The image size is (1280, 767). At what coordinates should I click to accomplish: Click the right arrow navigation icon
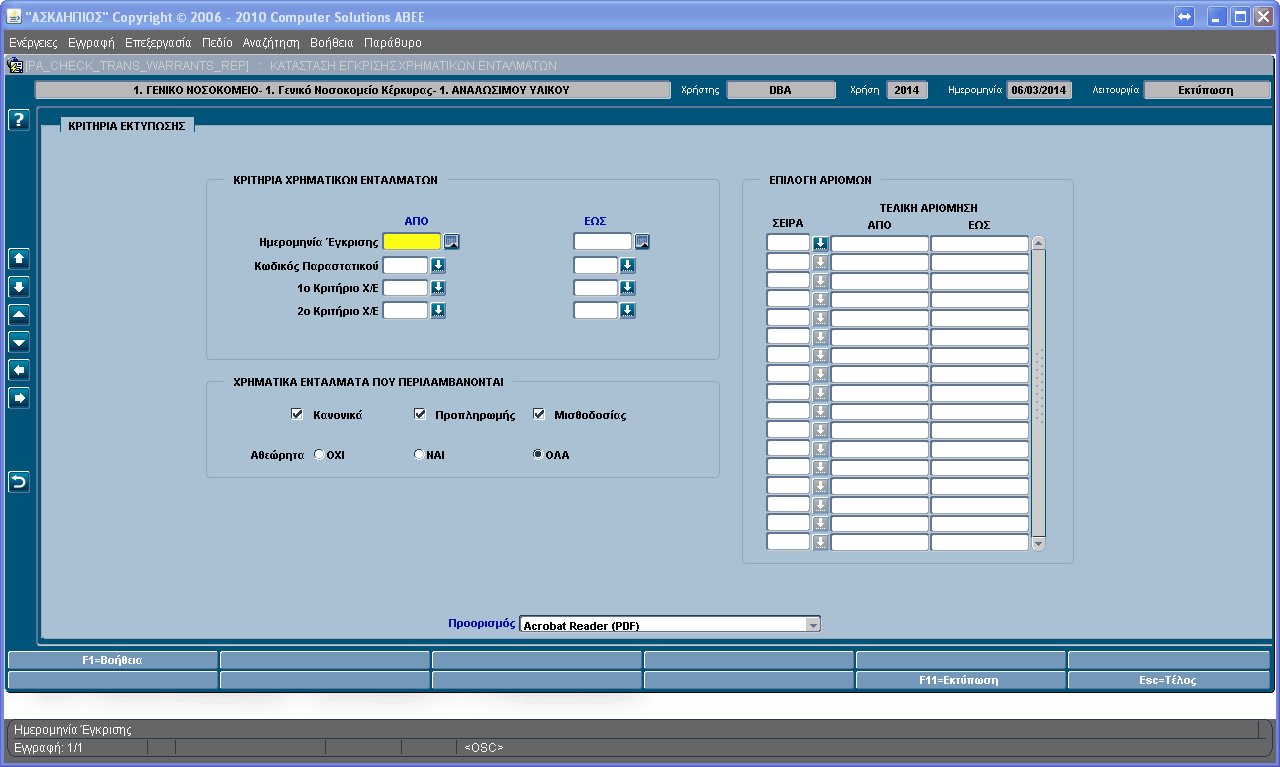click(x=18, y=399)
